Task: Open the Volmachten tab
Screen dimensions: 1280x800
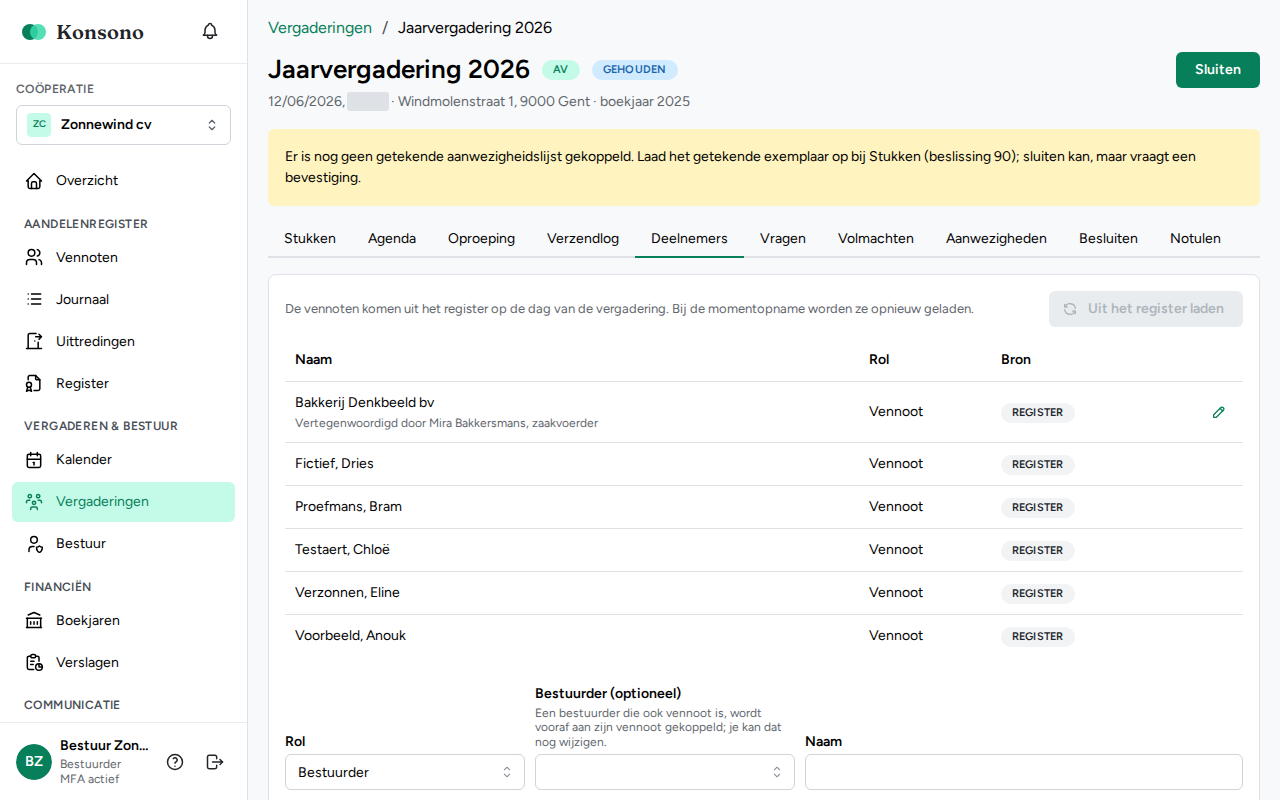Action: [x=876, y=239]
